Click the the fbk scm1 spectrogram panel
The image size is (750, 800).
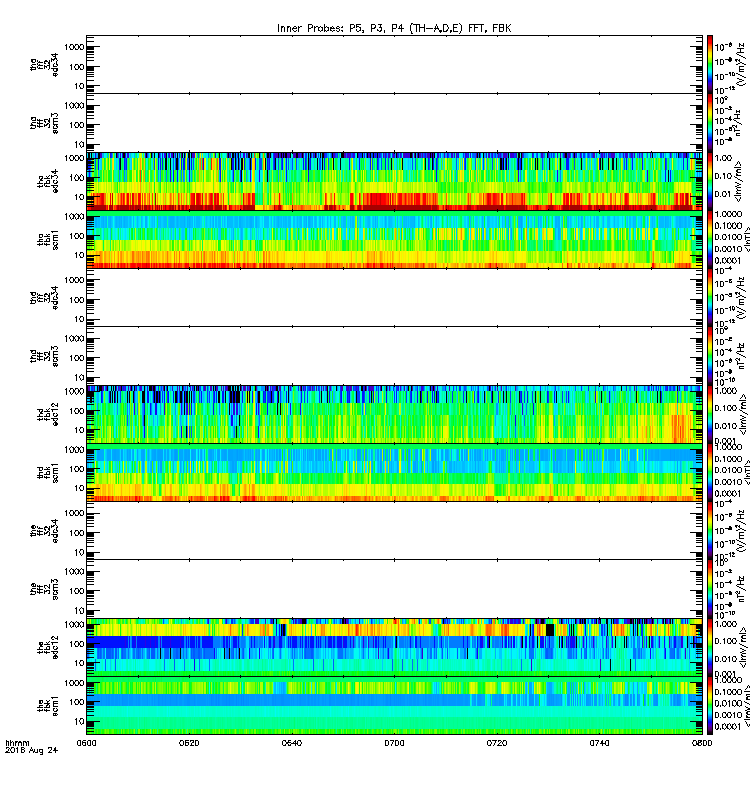point(394,706)
